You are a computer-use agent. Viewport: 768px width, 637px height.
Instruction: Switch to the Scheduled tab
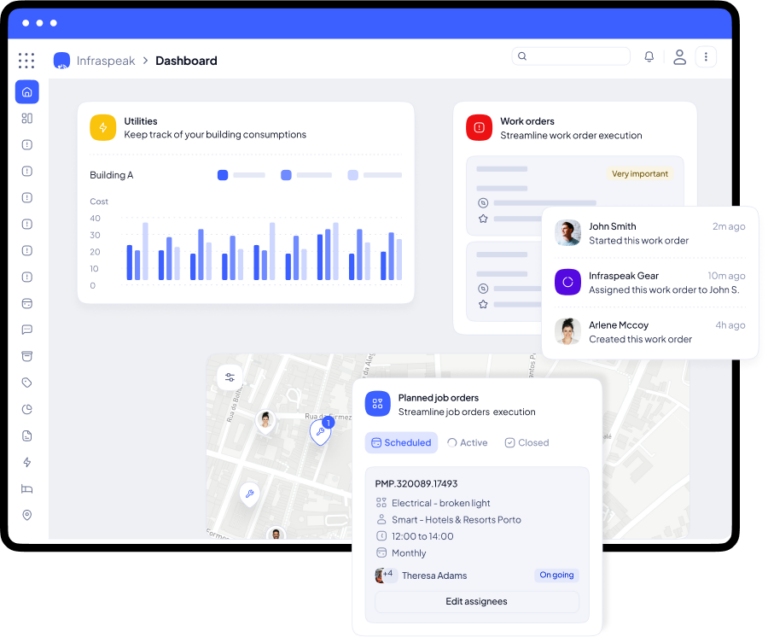(x=400, y=442)
